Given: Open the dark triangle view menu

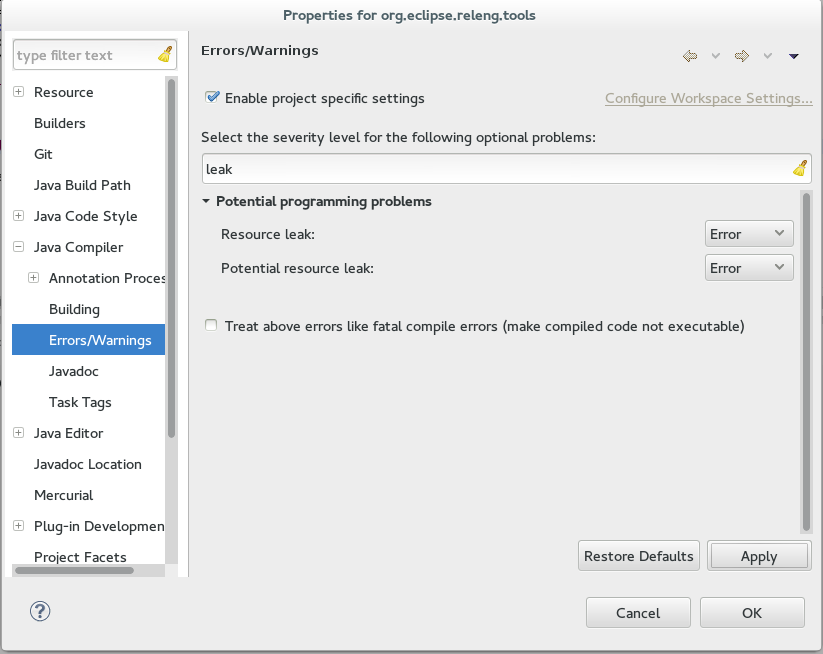Looking at the screenshot, I should (794, 56).
